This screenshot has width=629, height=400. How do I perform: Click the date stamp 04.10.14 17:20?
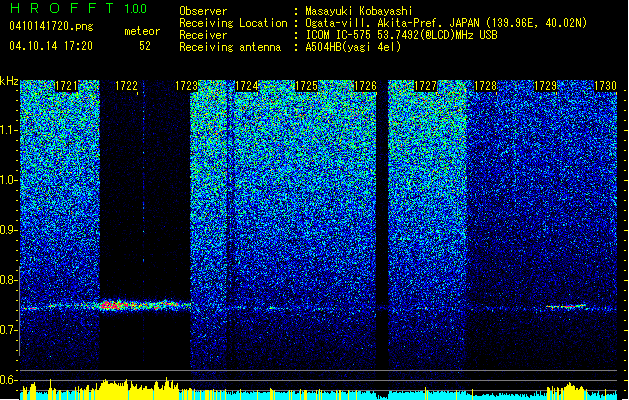(x=51, y=45)
